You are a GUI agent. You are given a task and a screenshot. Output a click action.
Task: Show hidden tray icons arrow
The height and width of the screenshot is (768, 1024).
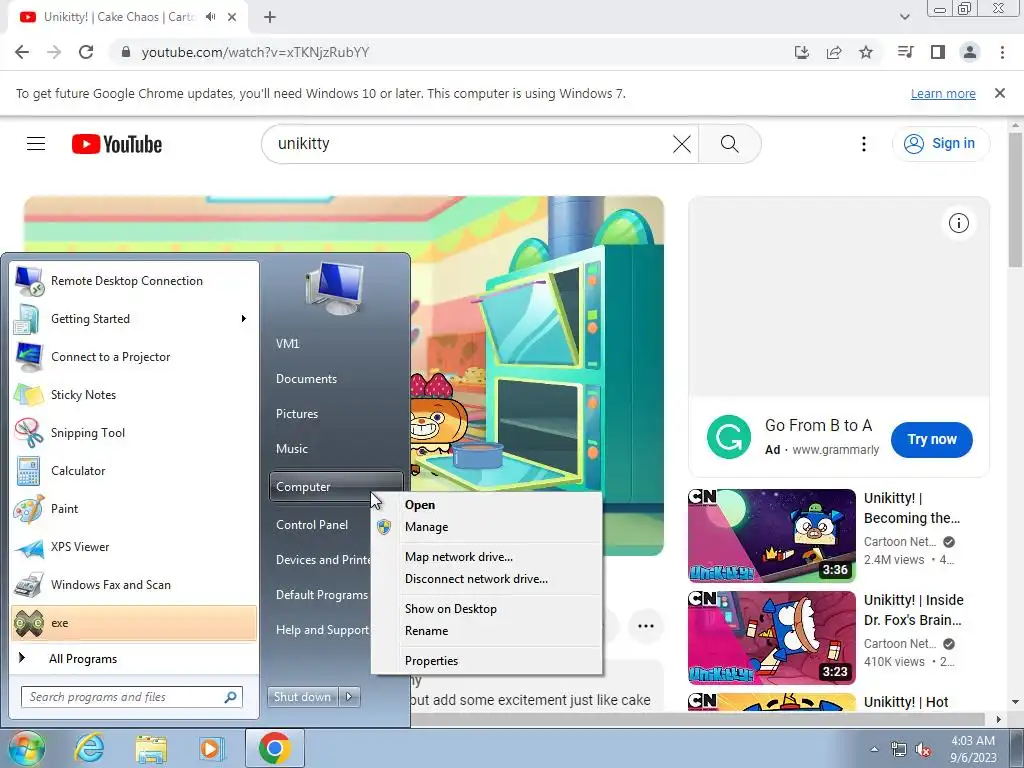874,750
